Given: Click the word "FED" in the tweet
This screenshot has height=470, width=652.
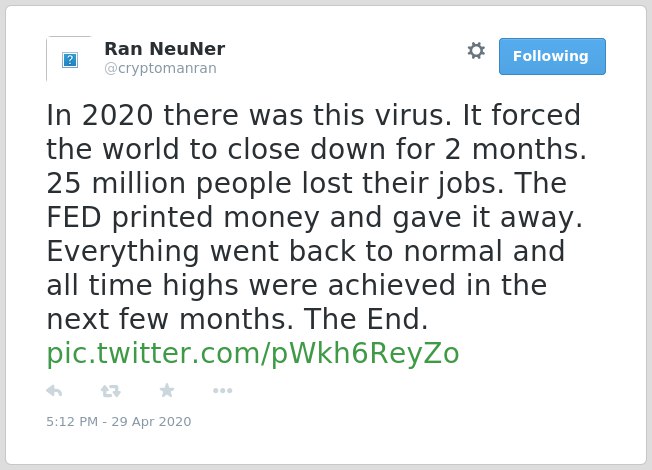Looking at the screenshot, I should click(x=74, y=217).
